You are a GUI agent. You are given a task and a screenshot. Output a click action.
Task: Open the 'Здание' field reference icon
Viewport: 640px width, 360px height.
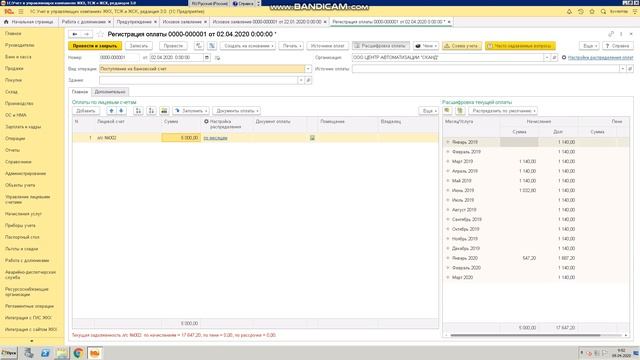[x=309, y=80]
